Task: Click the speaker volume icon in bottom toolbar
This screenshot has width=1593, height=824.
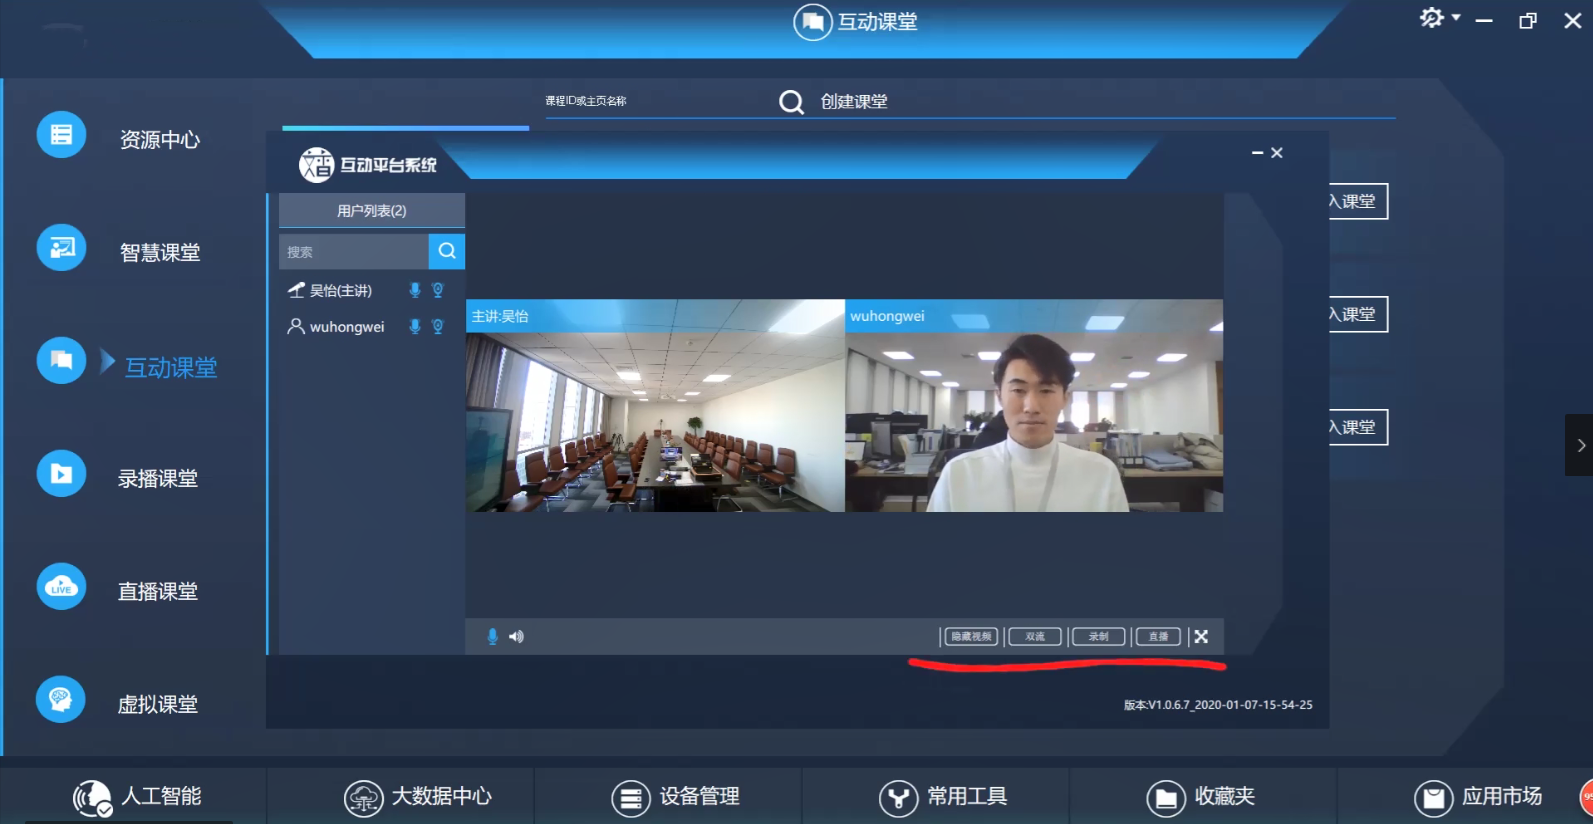Action: (516, 637)
